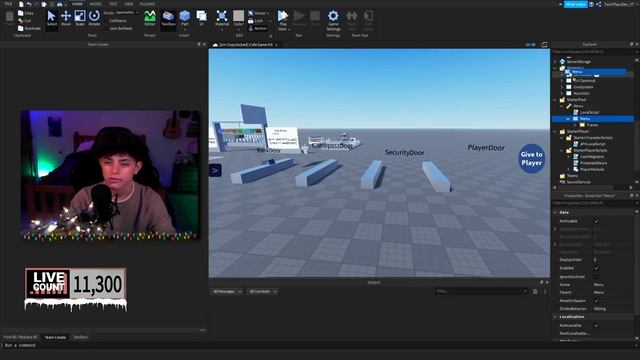
Task: Click the undo arrow in title bar
Action: (29, 4)
